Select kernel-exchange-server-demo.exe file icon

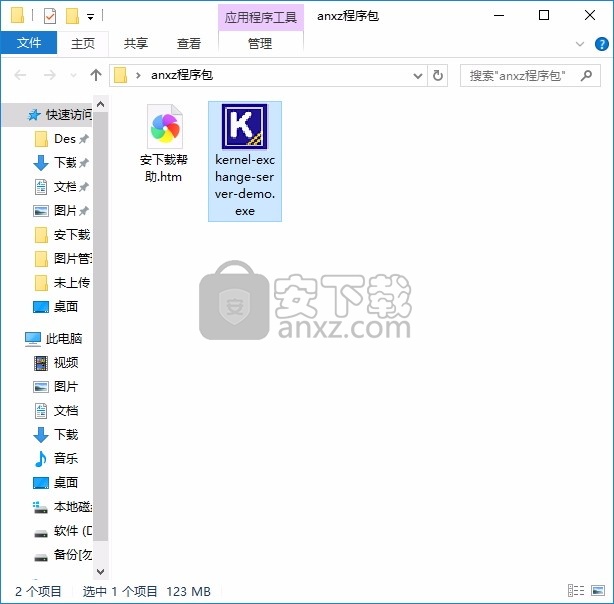[244, 126]
